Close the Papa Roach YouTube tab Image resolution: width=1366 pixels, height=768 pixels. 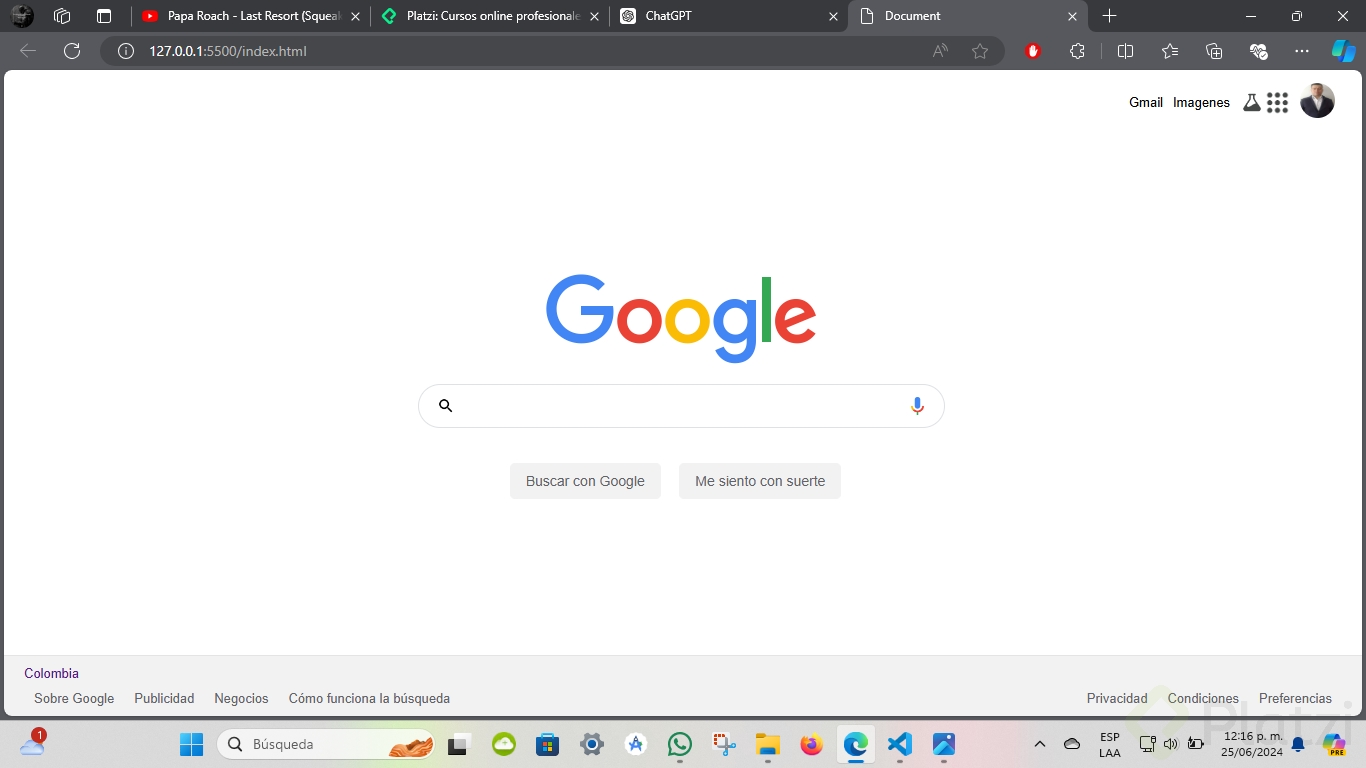(x=355, y=16)
